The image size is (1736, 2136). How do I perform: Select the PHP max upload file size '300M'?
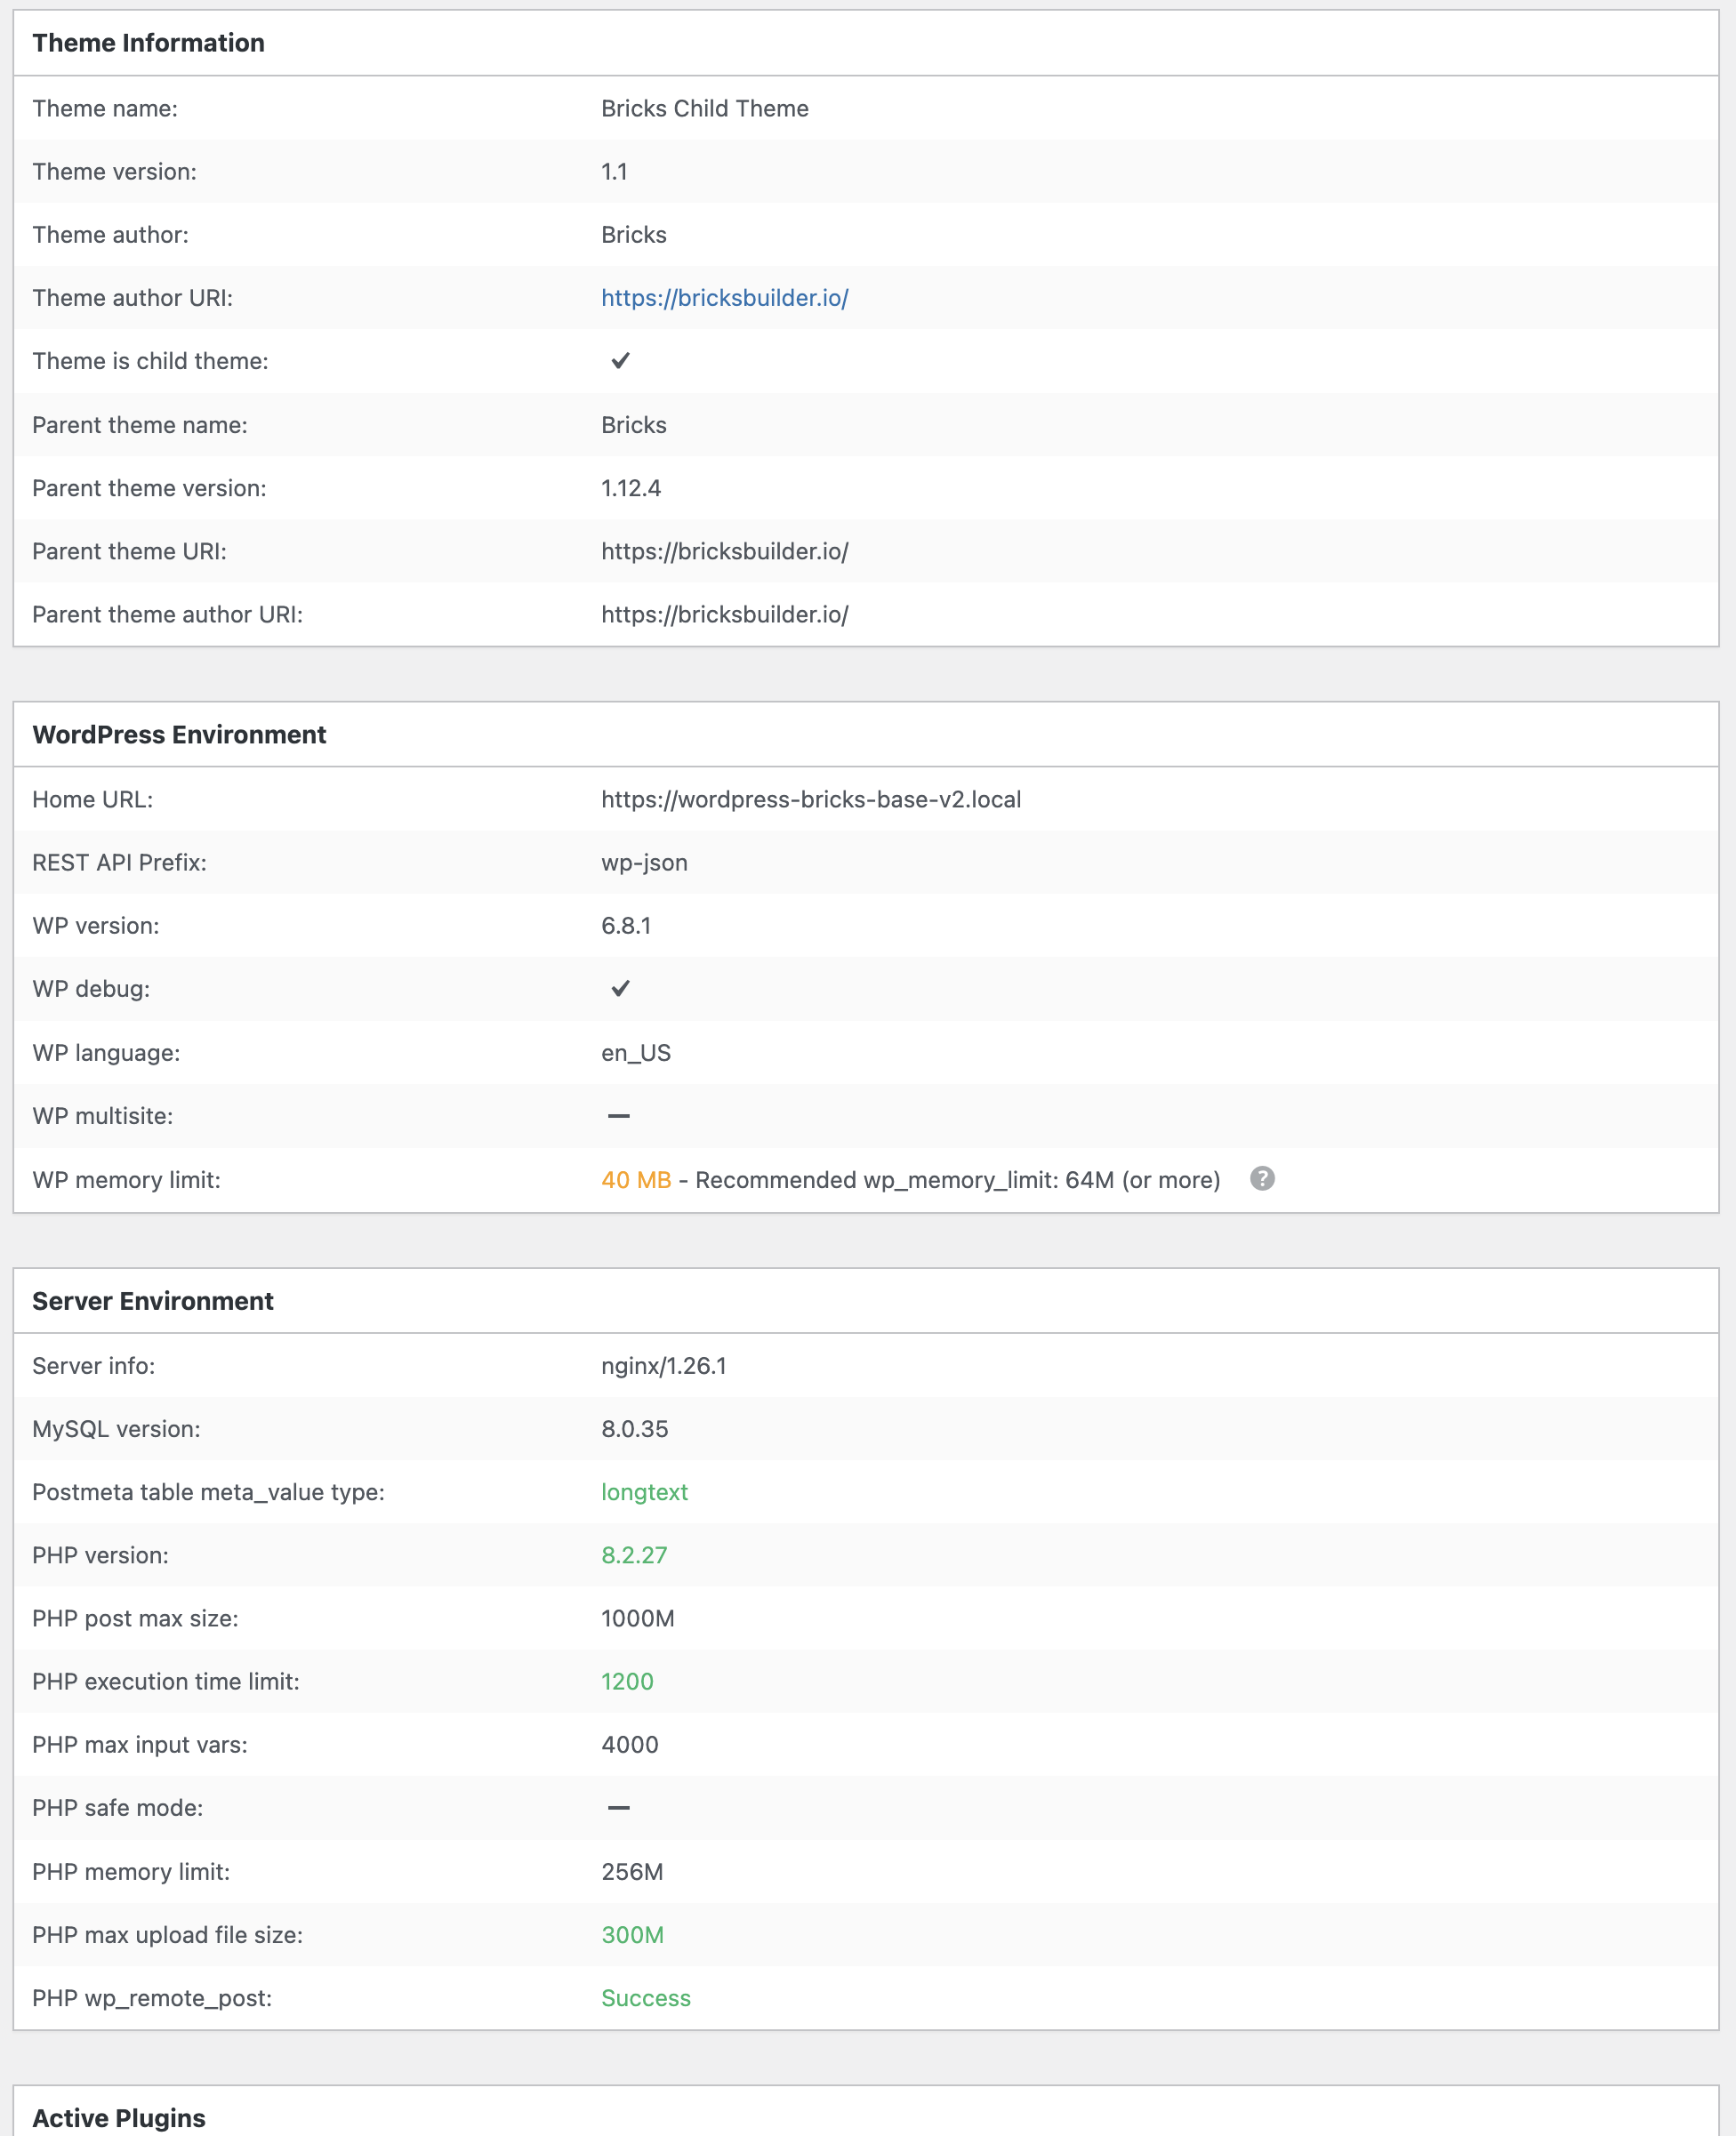pyautogui.click(x=632, y=1935)
